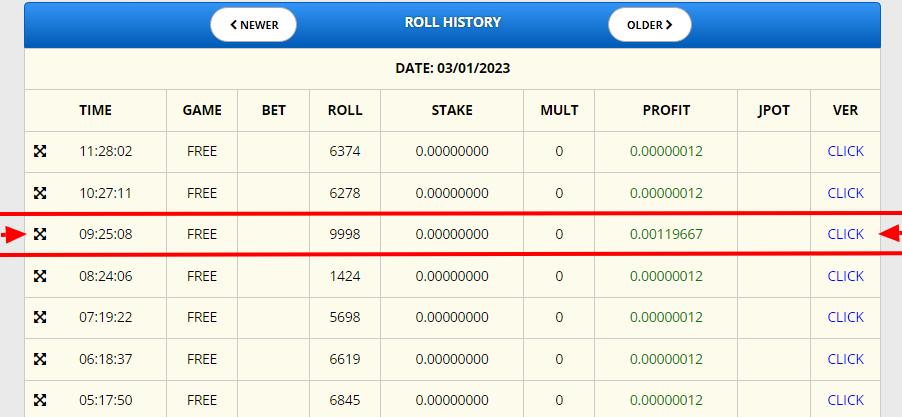The width and height of the screenshot is (902, 417).
Task: Expand the 10:27:11 roll row icon
Action: pos(40,193)
